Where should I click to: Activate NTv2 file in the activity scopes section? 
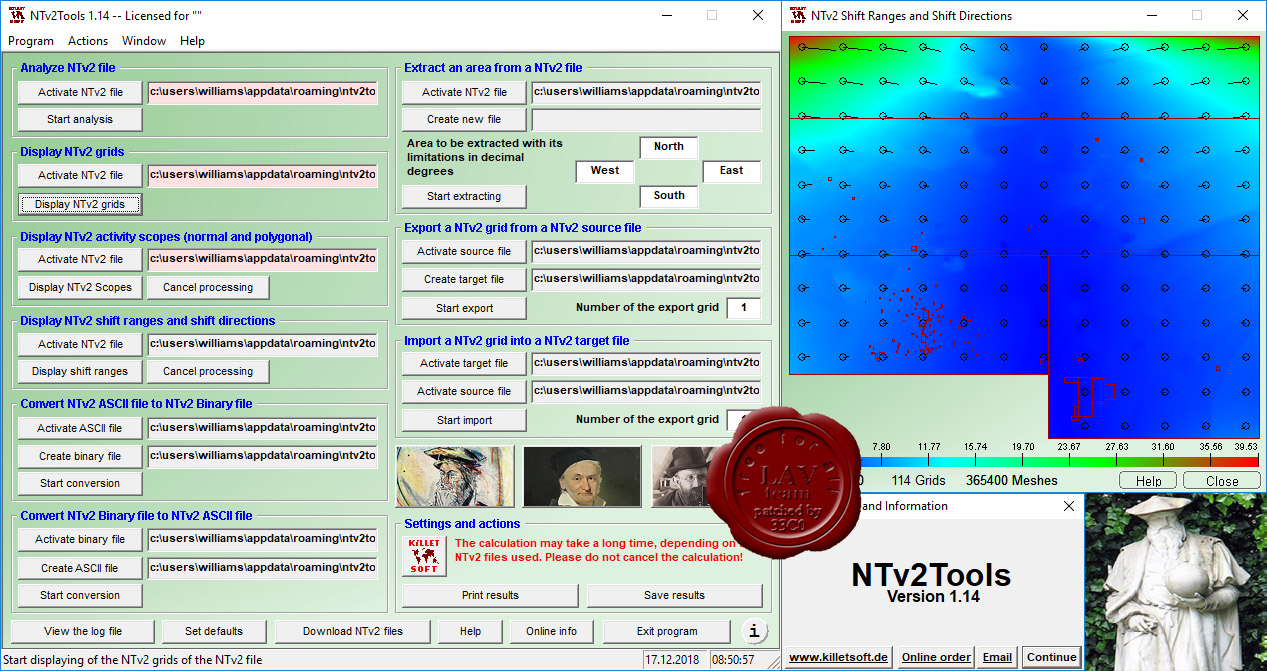point(80,259)
